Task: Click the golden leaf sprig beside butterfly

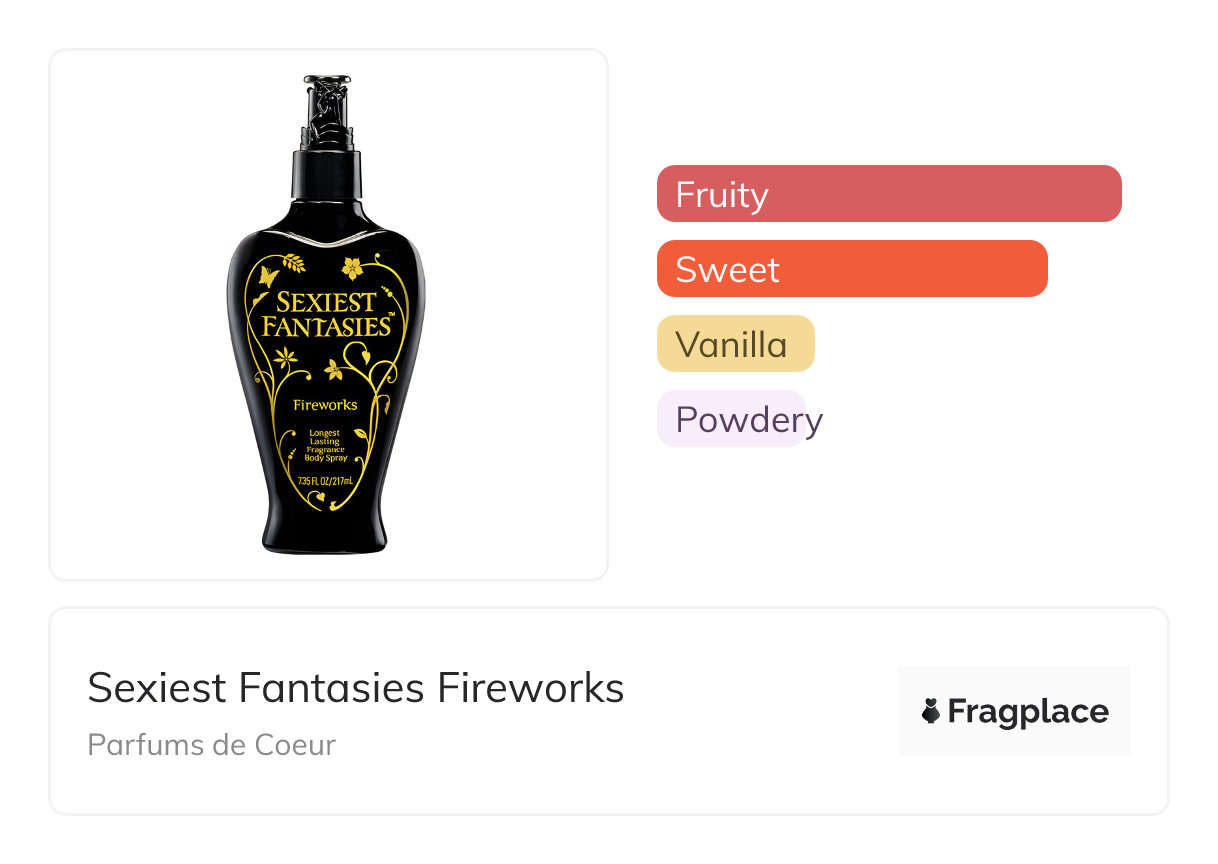Action: [294, 263]
